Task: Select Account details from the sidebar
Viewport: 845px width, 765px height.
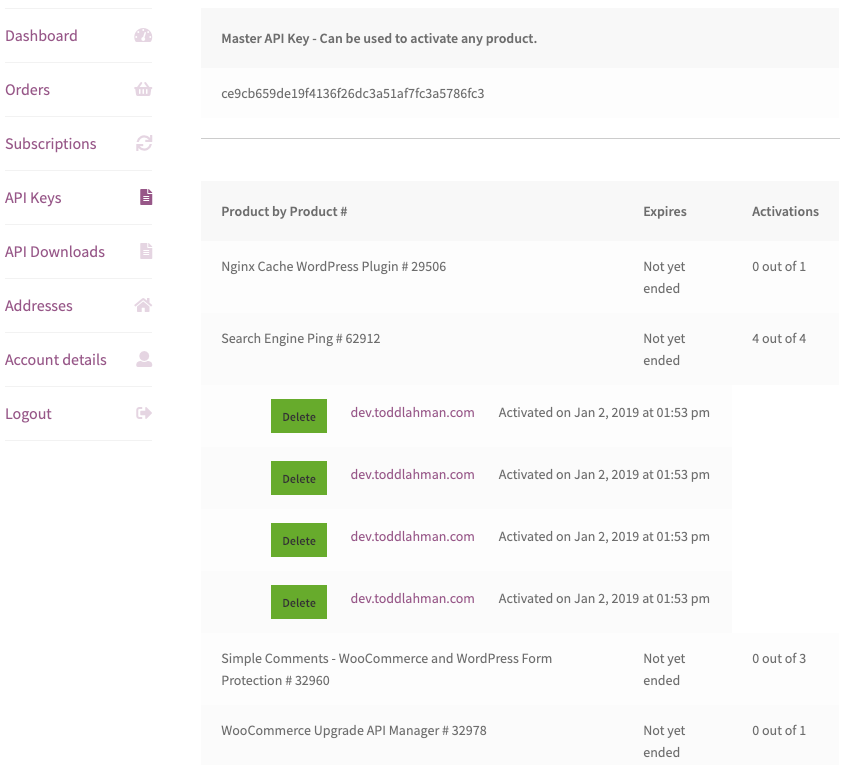Action: click(56, 359)
